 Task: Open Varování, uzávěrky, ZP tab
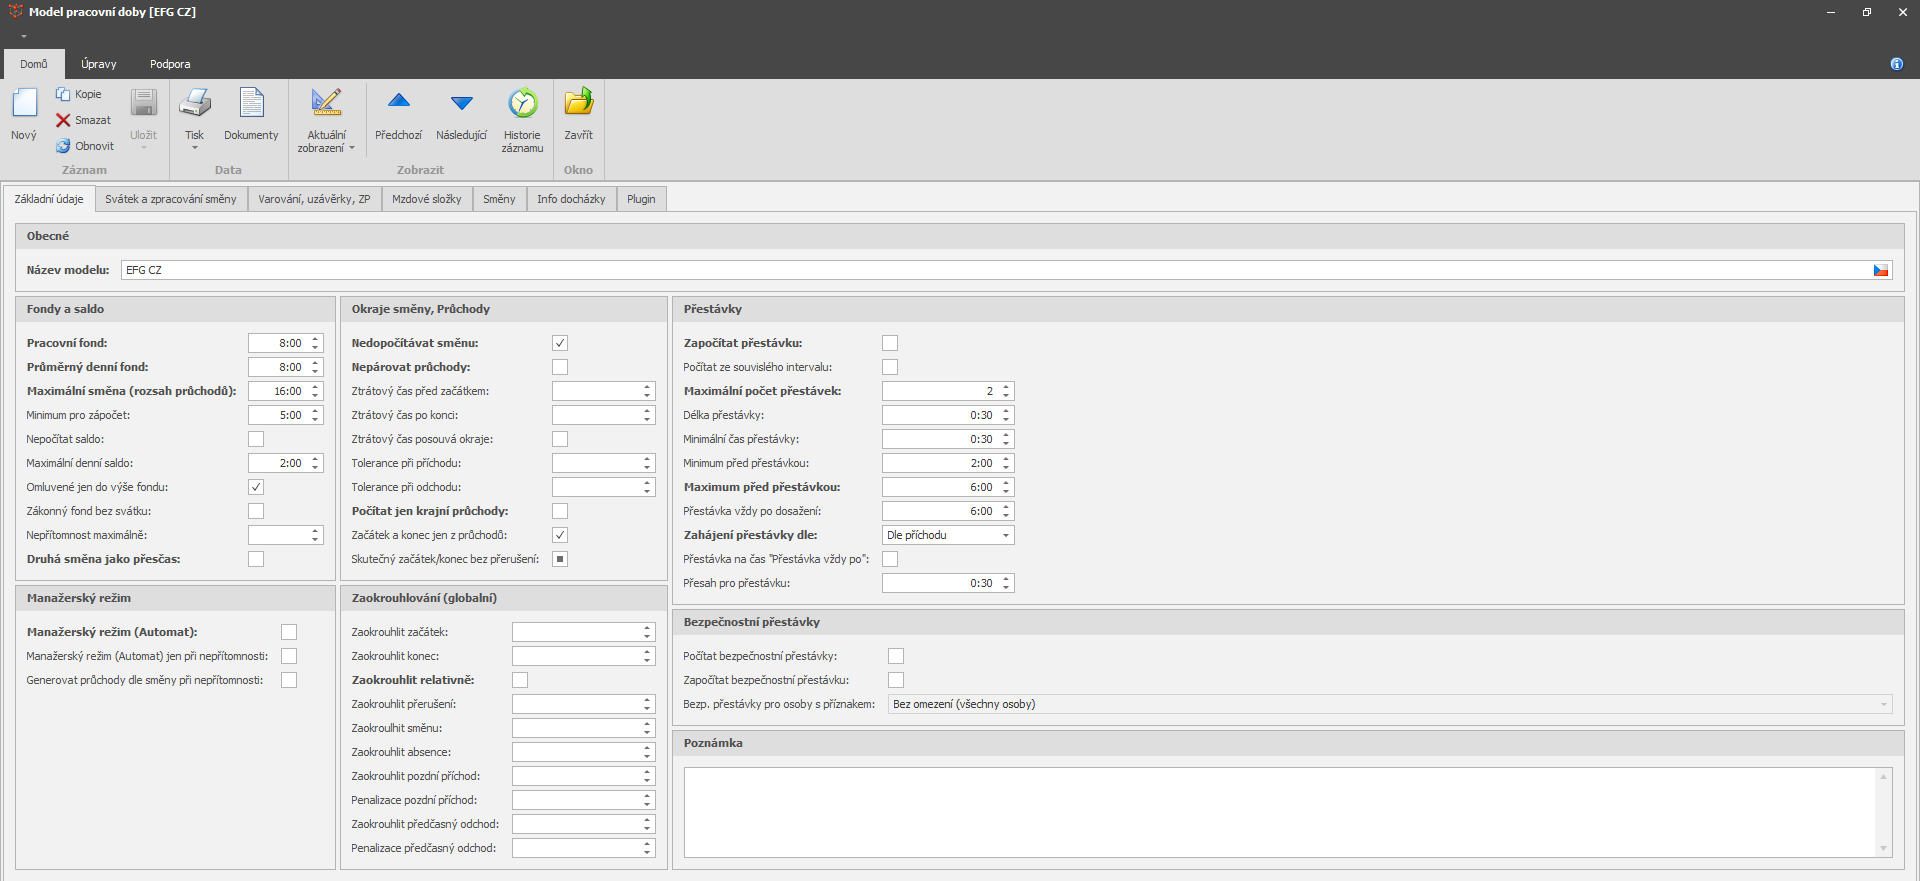[314, 199]
